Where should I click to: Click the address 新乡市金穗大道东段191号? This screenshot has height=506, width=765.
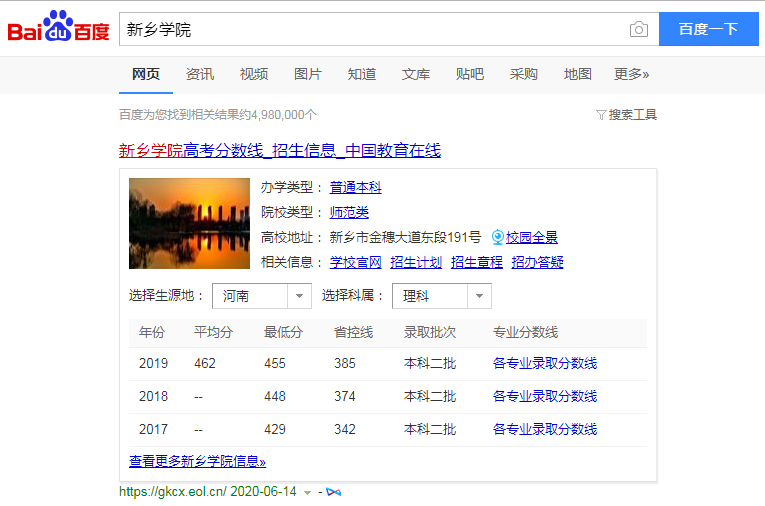[405, 237]
